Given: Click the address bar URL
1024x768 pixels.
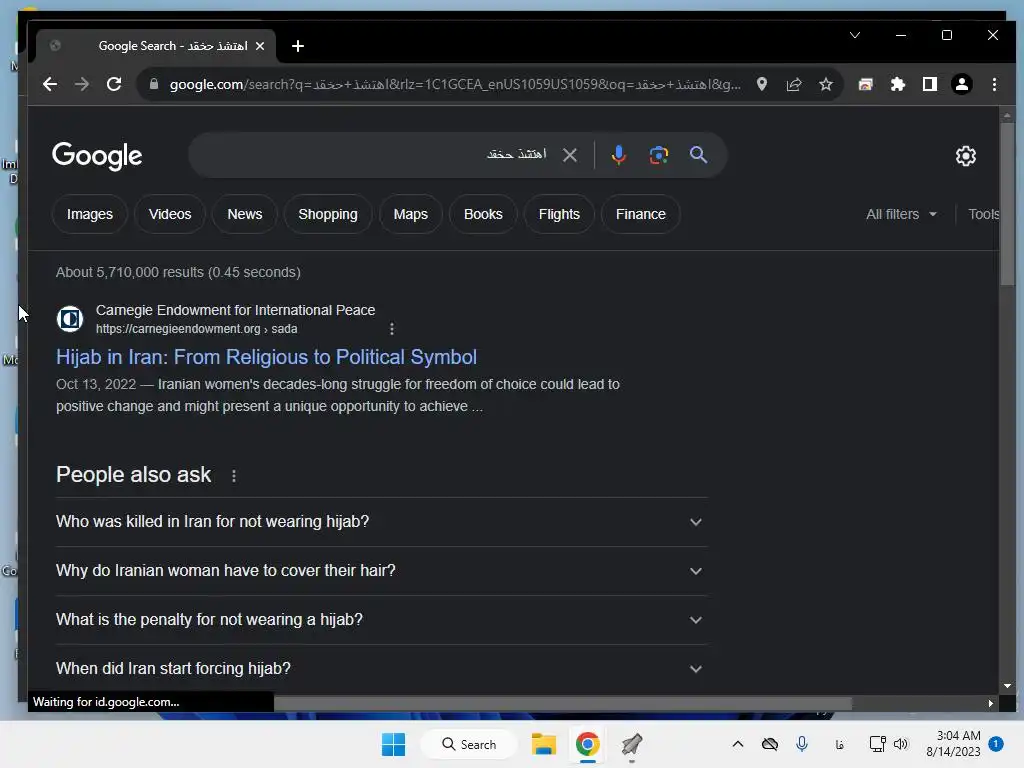Looking at the screenshot, I should [455, 84].
